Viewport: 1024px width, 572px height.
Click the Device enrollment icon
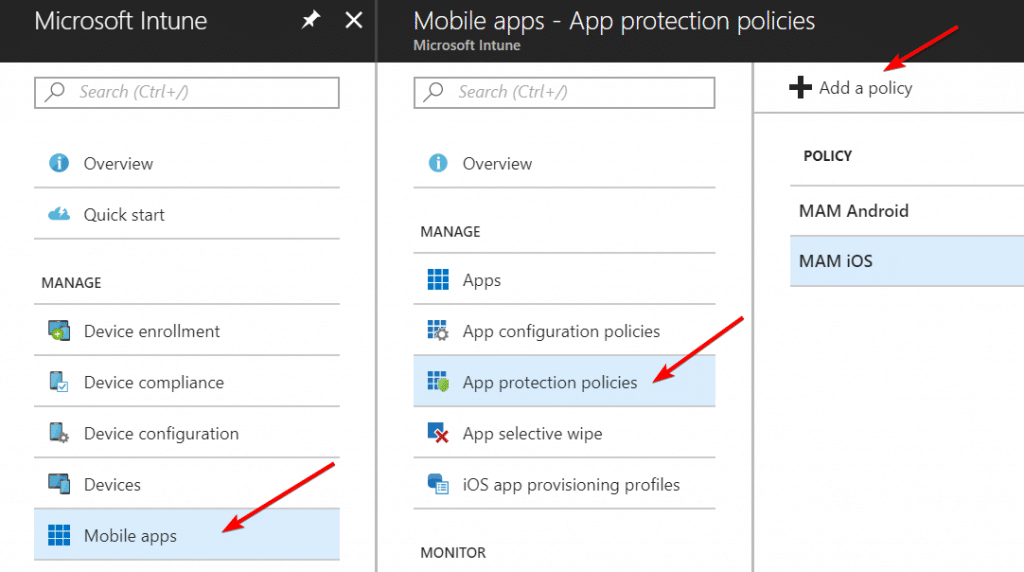[59, 332]
